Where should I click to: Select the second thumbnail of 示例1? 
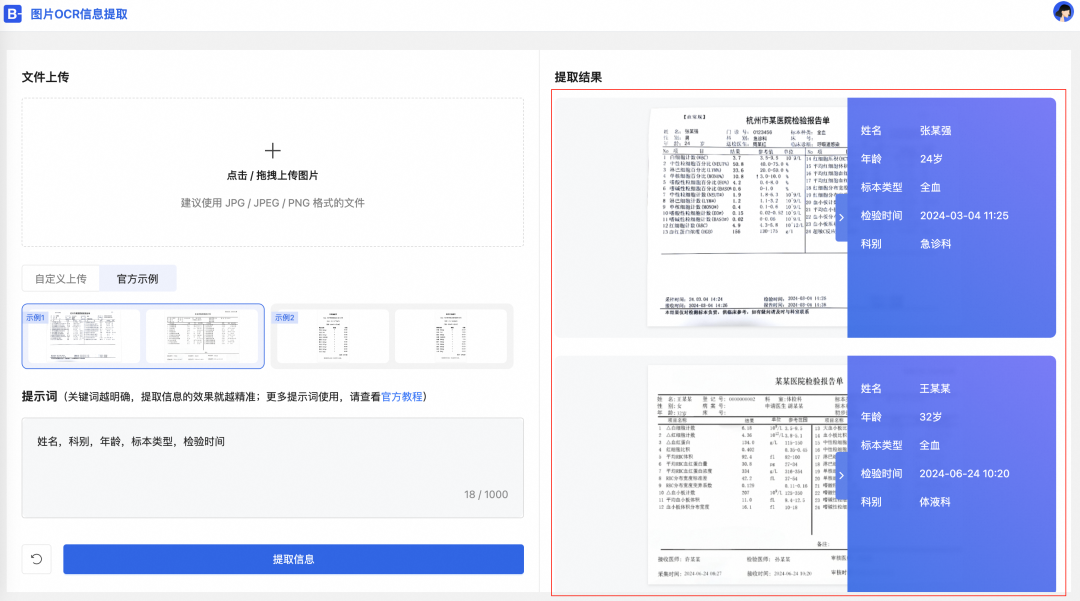point(203,337)
